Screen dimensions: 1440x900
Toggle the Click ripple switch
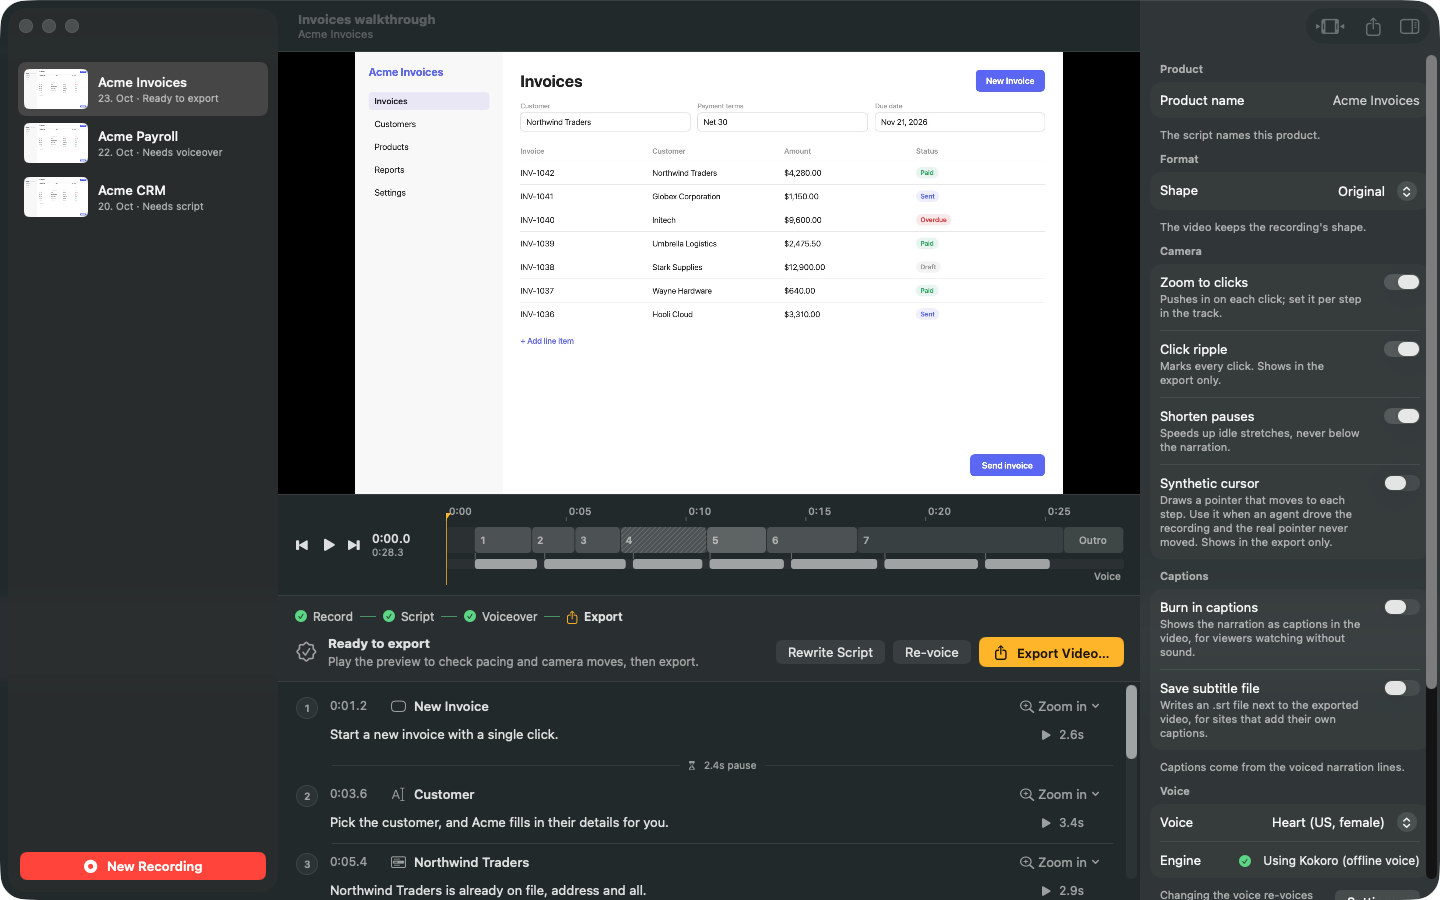[1402, 349]
